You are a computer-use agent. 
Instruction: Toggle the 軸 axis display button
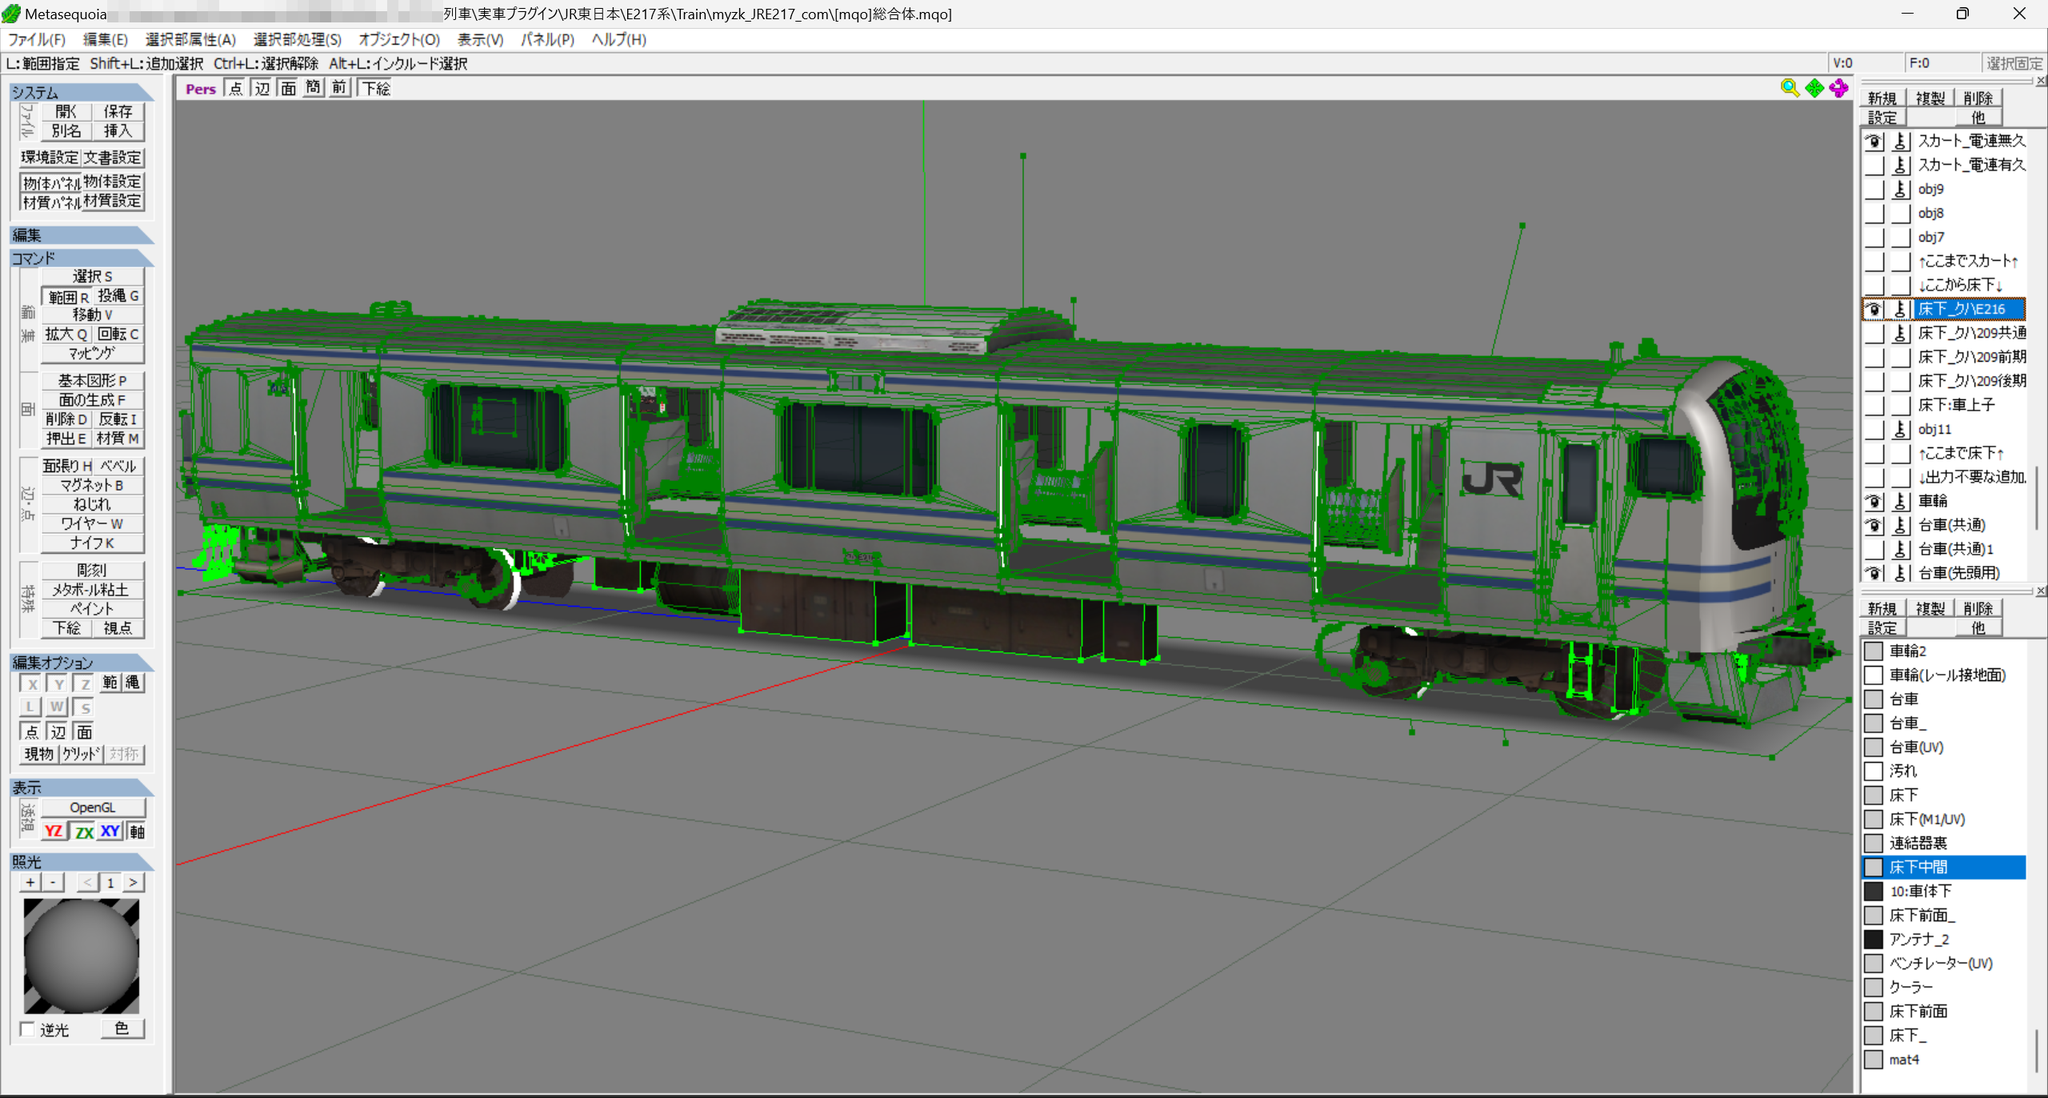[x=136, y=831]
